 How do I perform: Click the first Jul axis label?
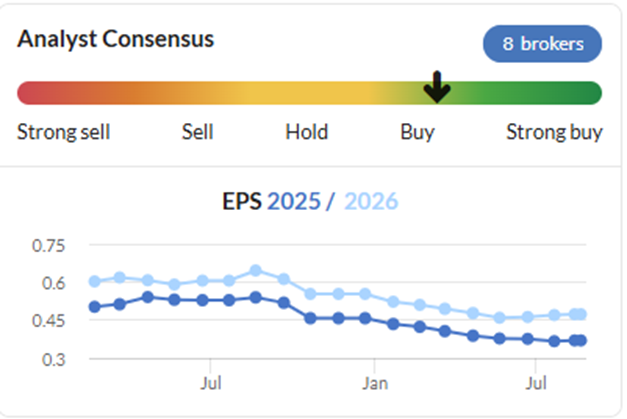[211, 383]
